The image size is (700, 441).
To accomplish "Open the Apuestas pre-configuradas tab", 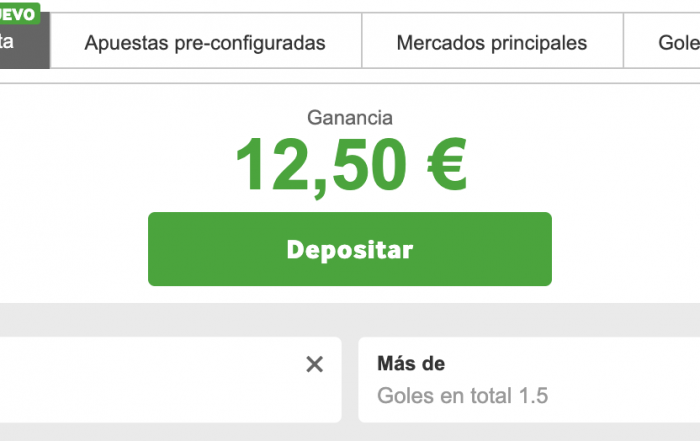I will pyautogui.click(x=205, y=43).
